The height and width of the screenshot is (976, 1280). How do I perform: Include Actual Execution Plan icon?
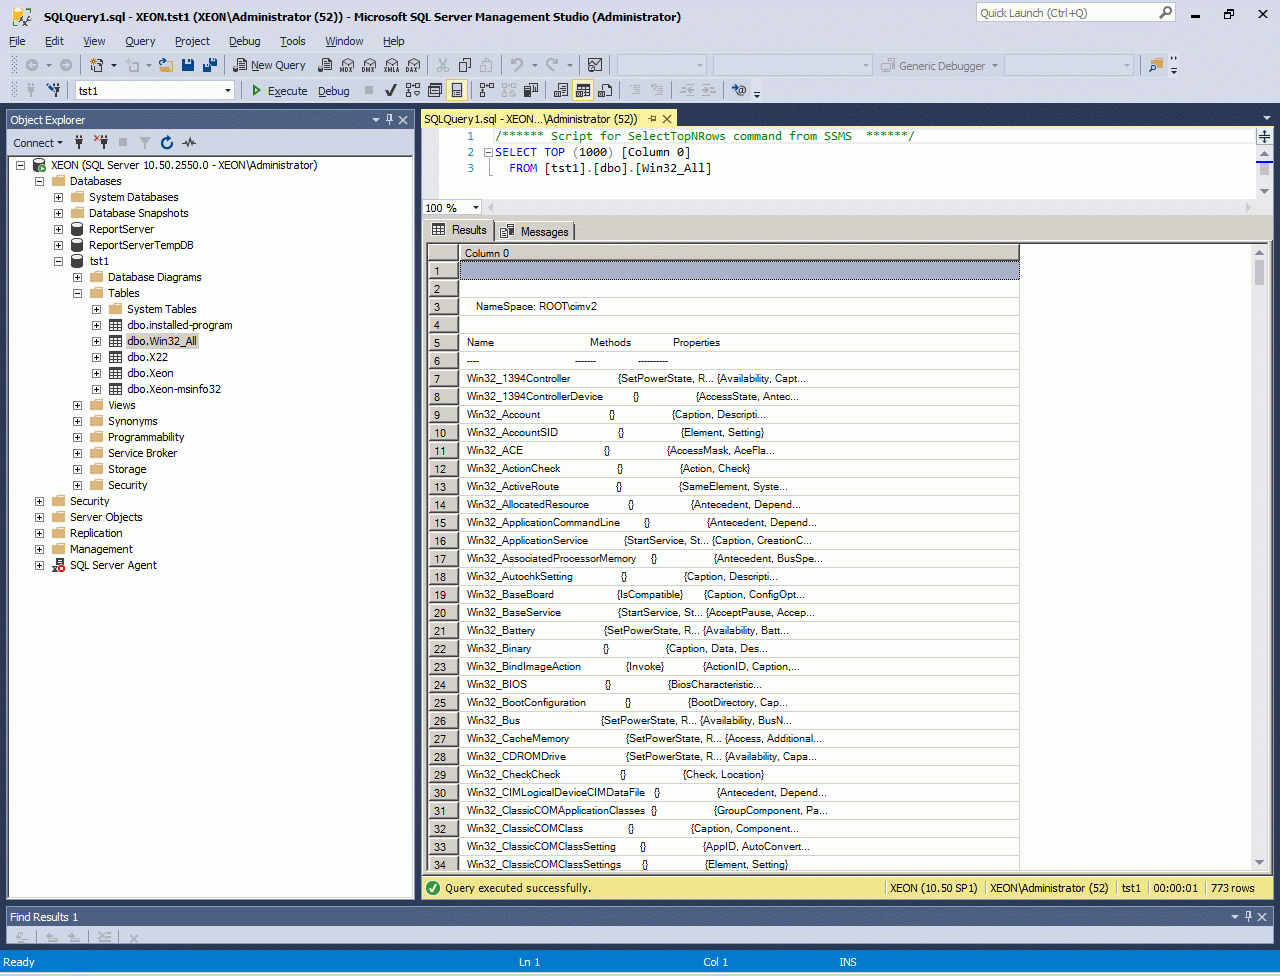[x=486, y=90]
